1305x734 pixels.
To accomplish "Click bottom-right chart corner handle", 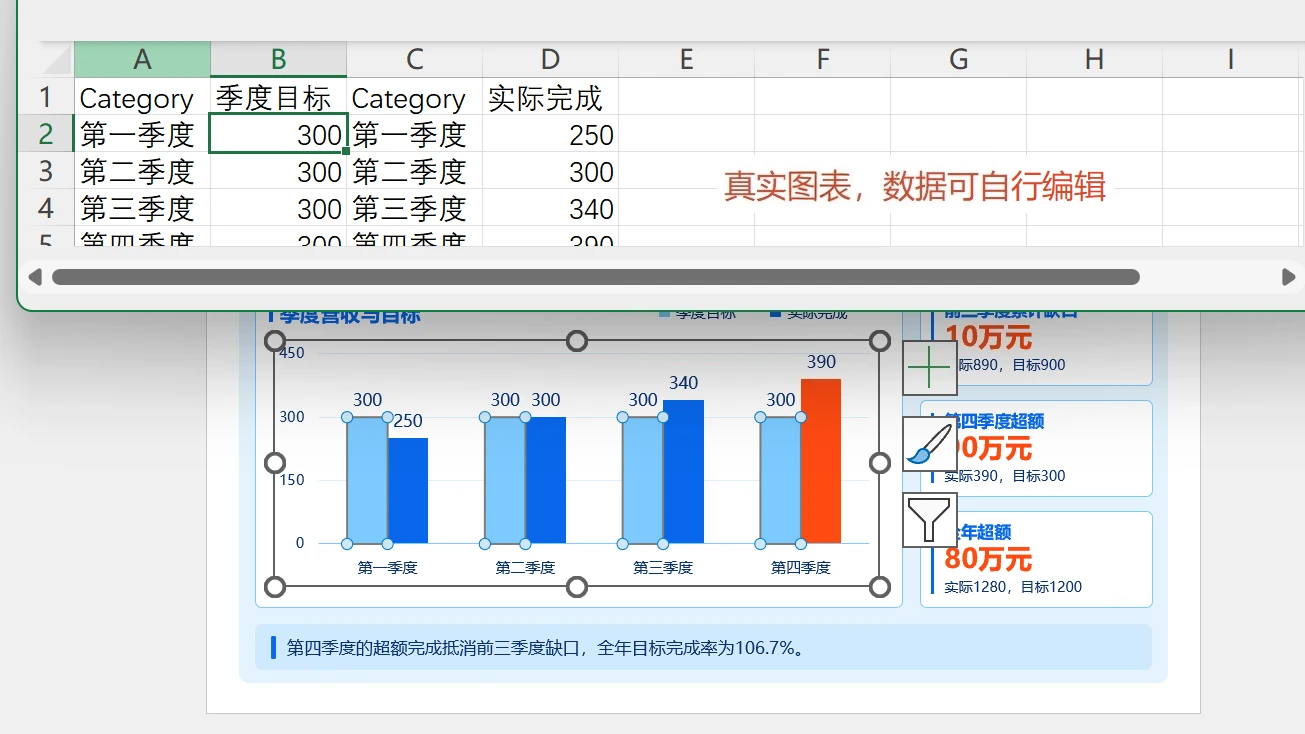I will 880,587.
